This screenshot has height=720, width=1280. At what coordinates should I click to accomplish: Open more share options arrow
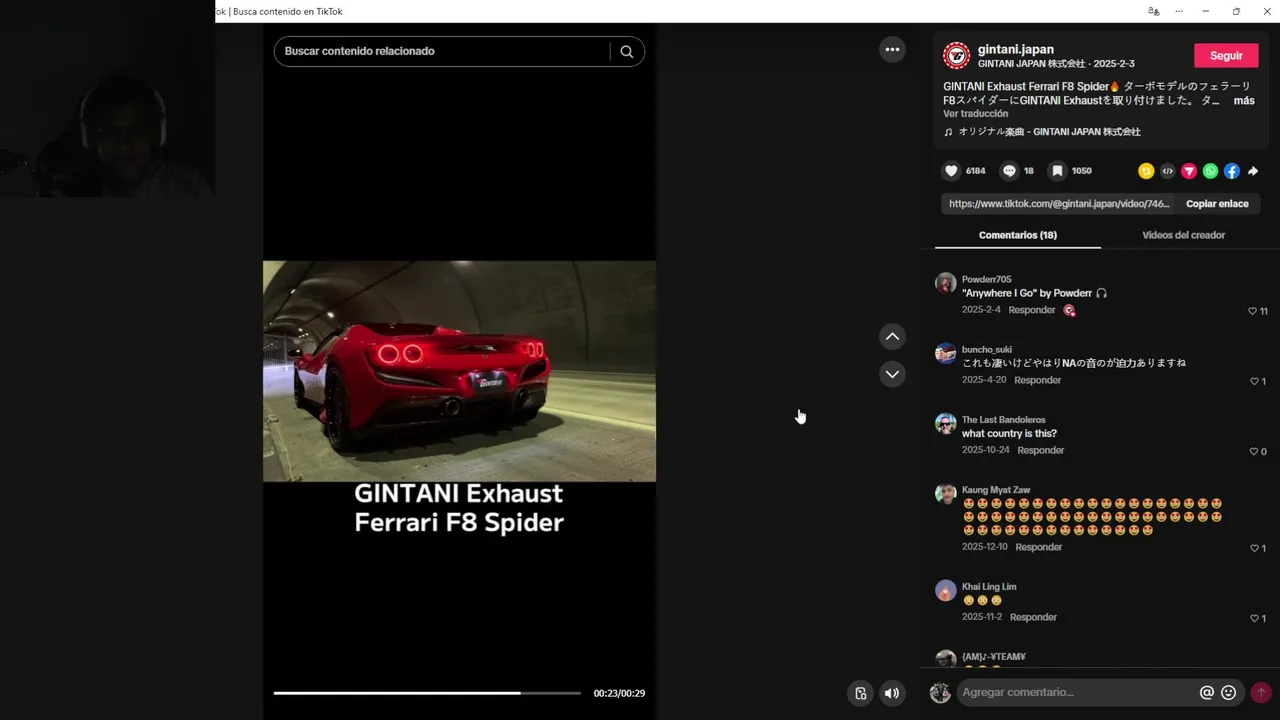click(1253, 171)
